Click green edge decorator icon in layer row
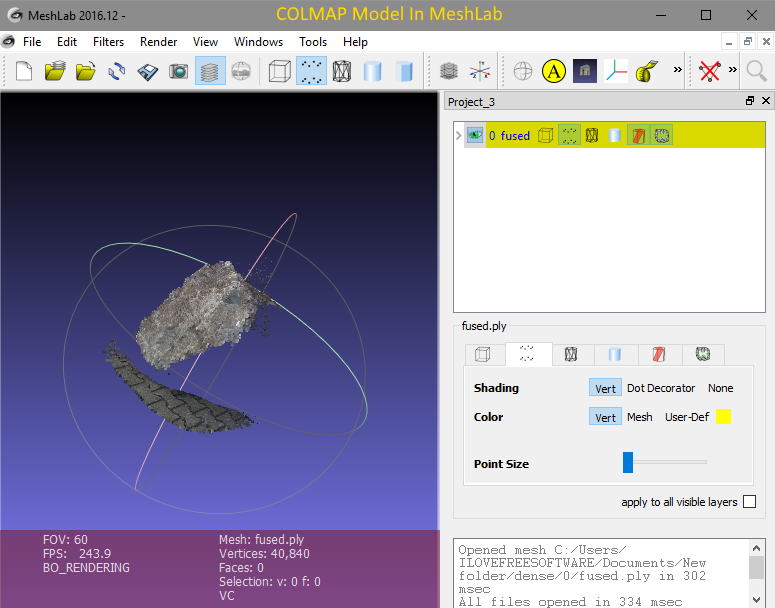775x608 pixels. point(662,135)
